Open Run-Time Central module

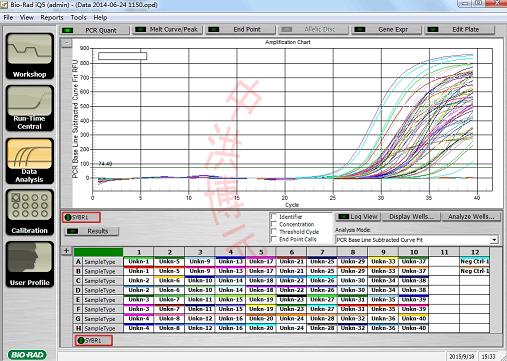[30, 108]
